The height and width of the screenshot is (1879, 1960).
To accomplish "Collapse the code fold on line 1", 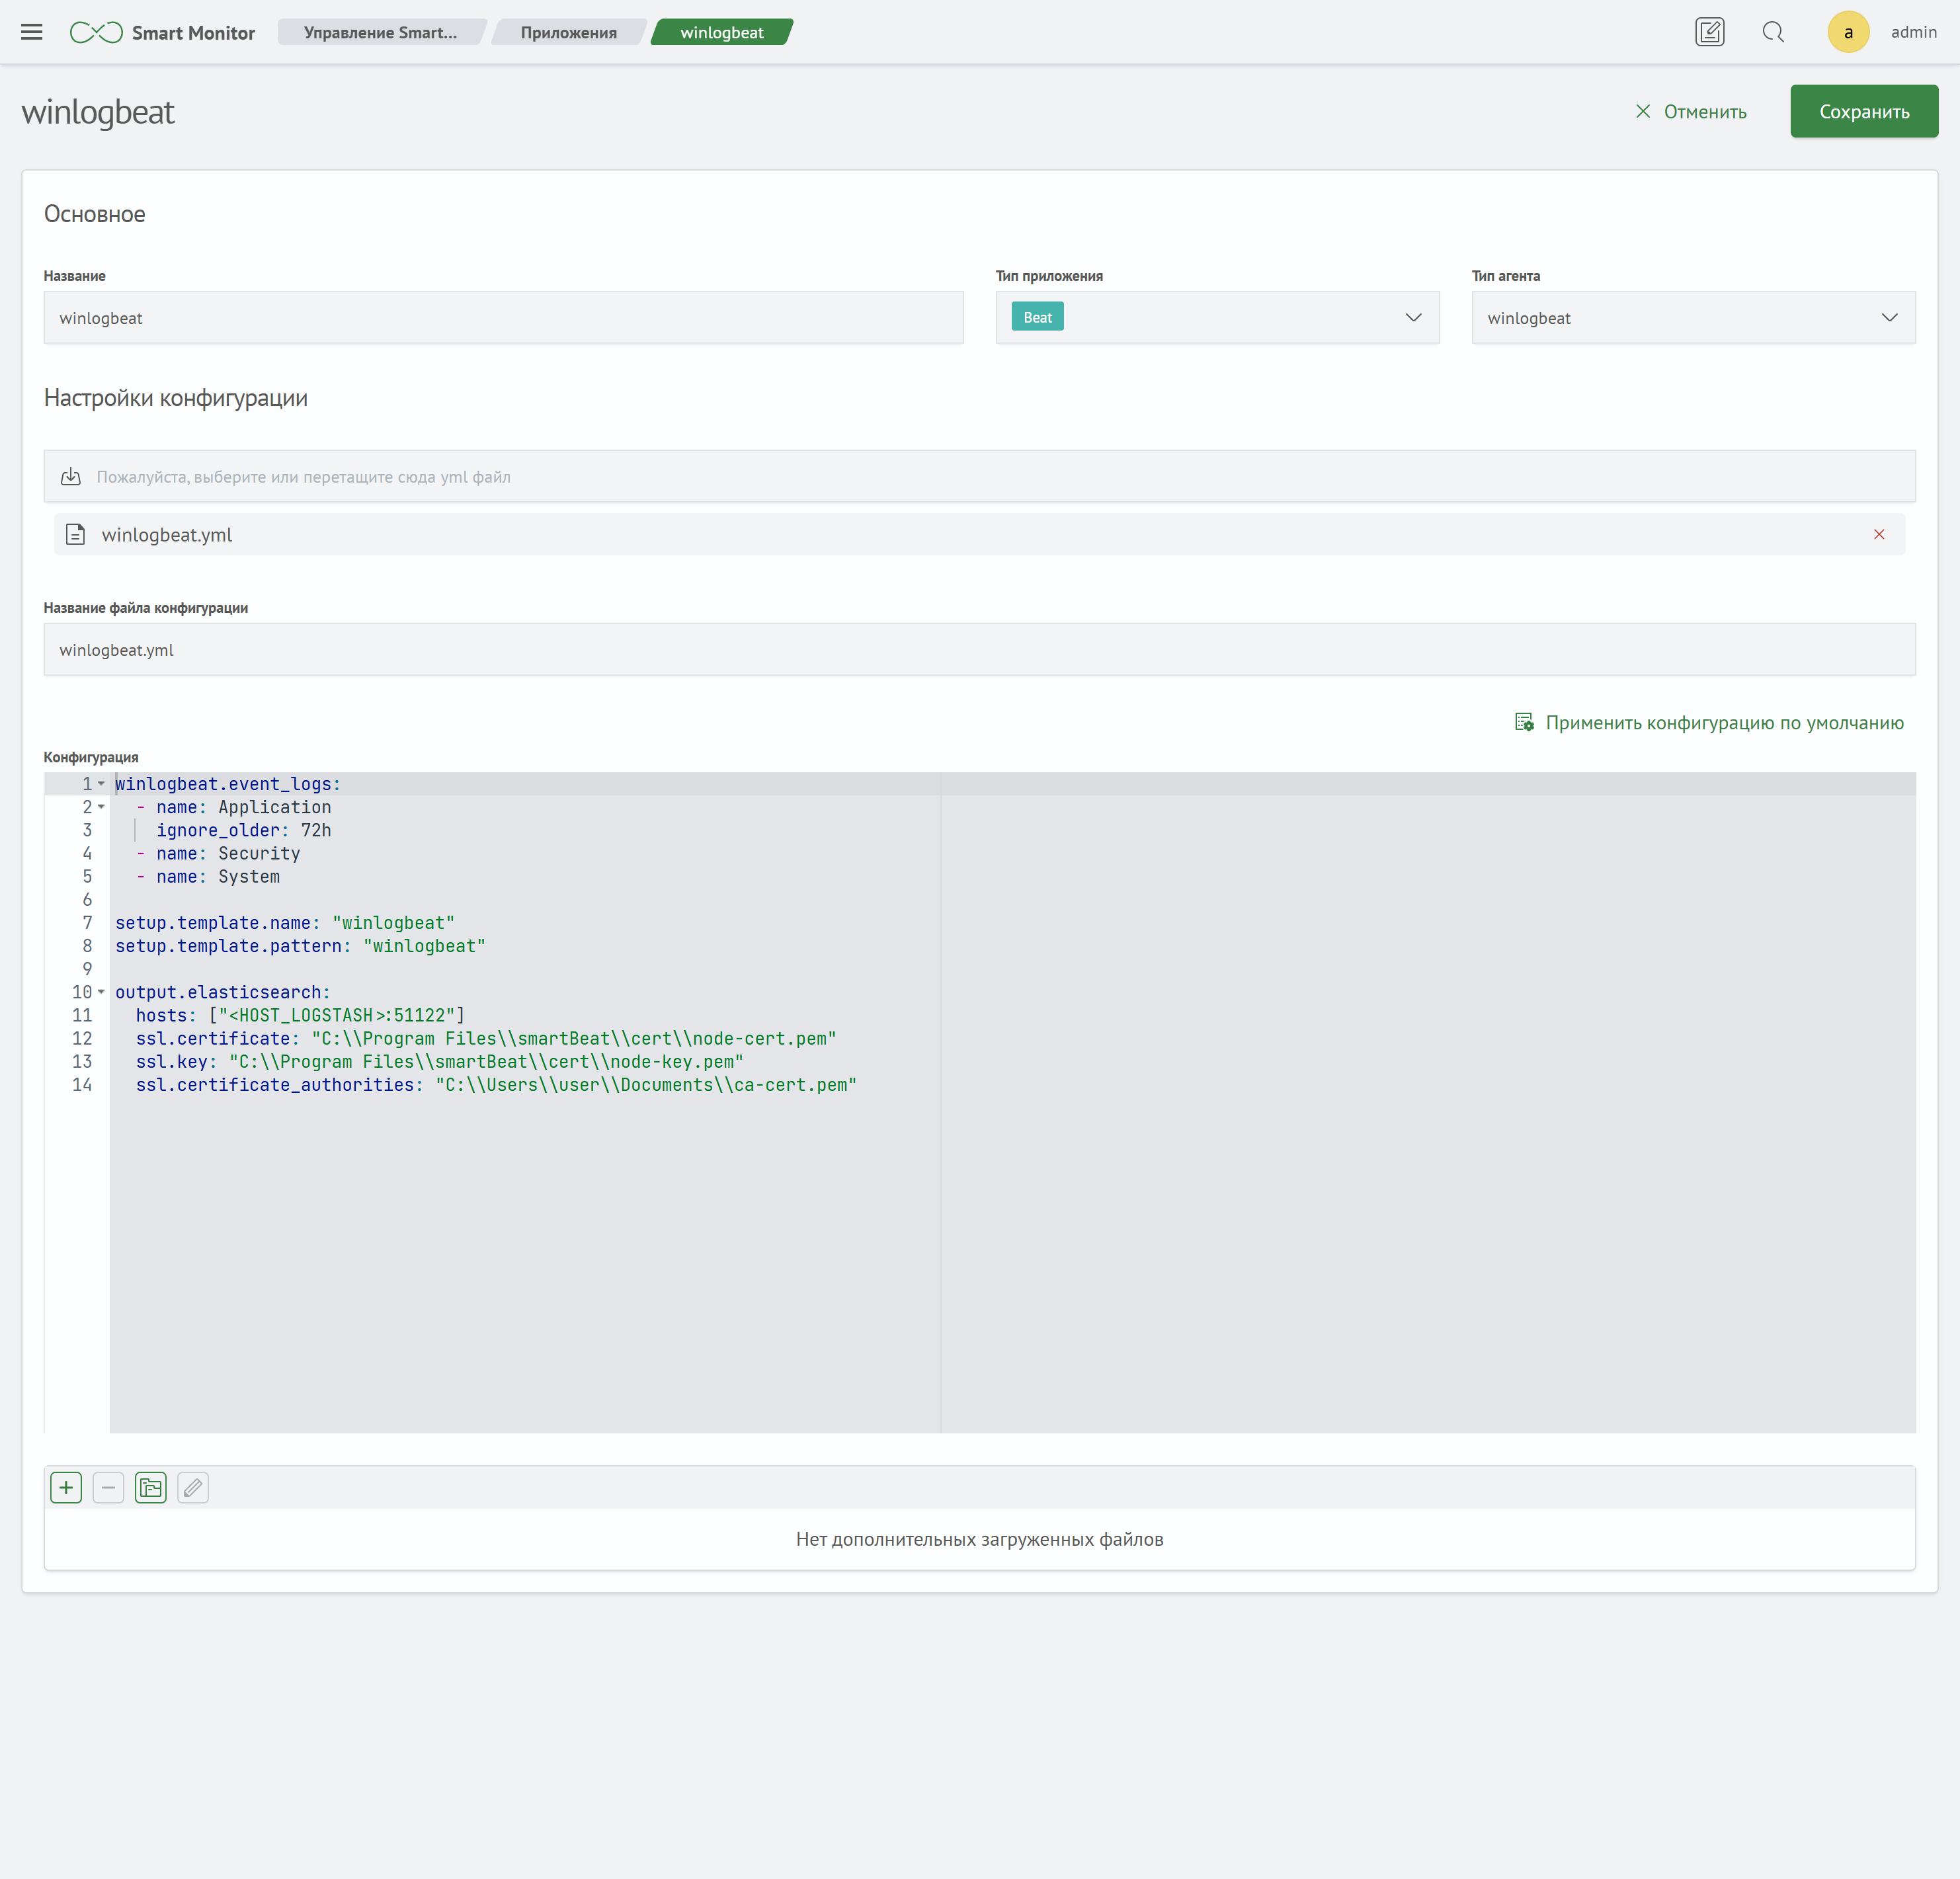I will pos(101,784).
